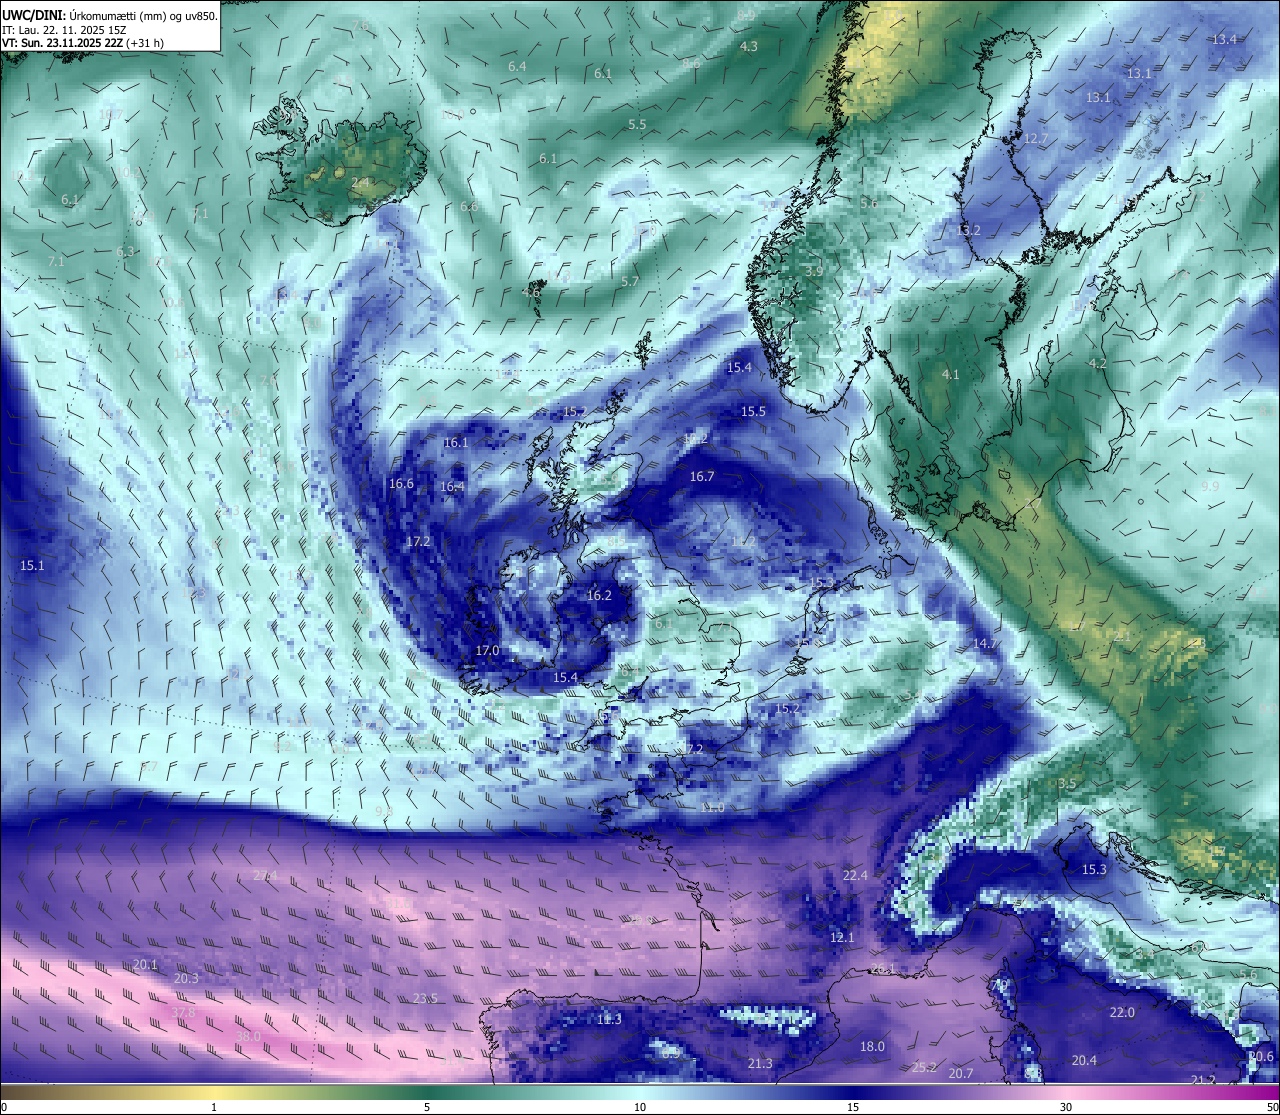The width and height of the screenshot is (1280, 1115).
Task: Click the map value '21.3'
Action: pos(760,1063)
